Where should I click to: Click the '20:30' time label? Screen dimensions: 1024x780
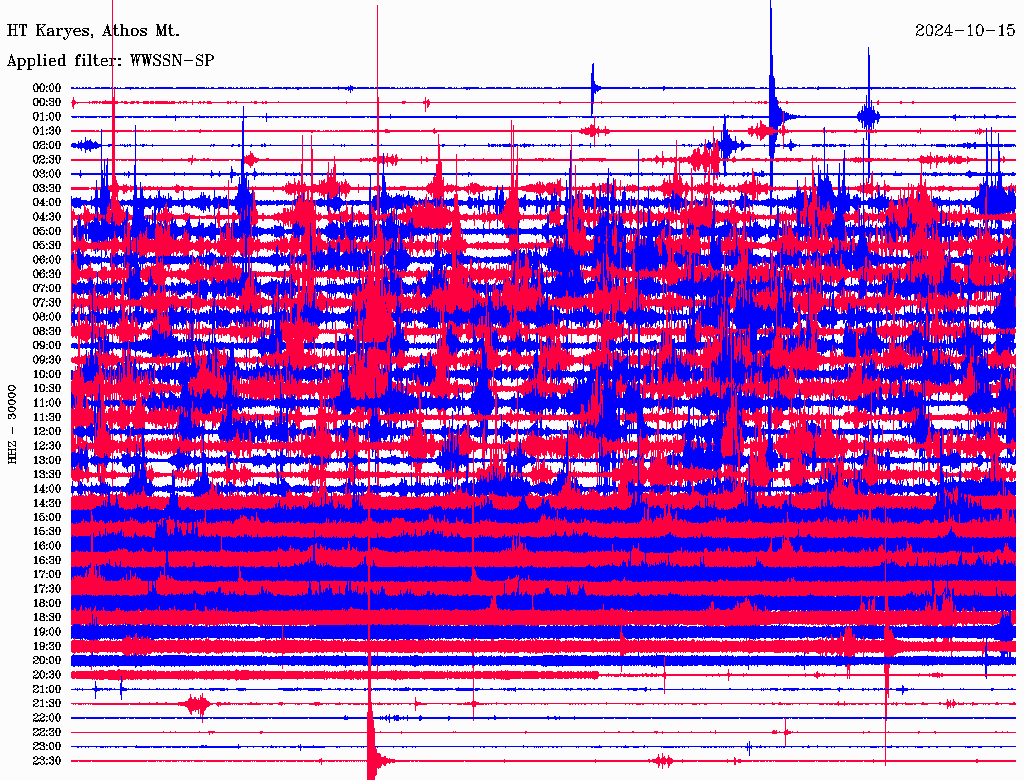click(x=47, y=675)
